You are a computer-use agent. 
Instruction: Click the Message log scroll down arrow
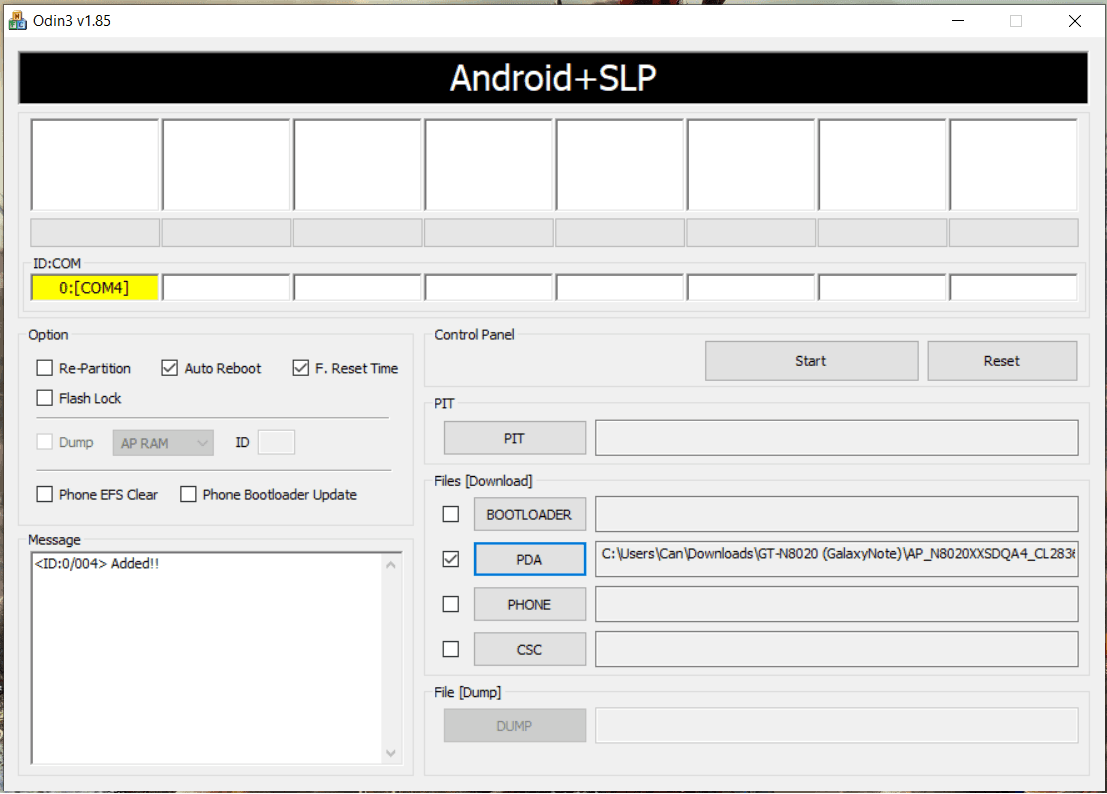[390, 753]
